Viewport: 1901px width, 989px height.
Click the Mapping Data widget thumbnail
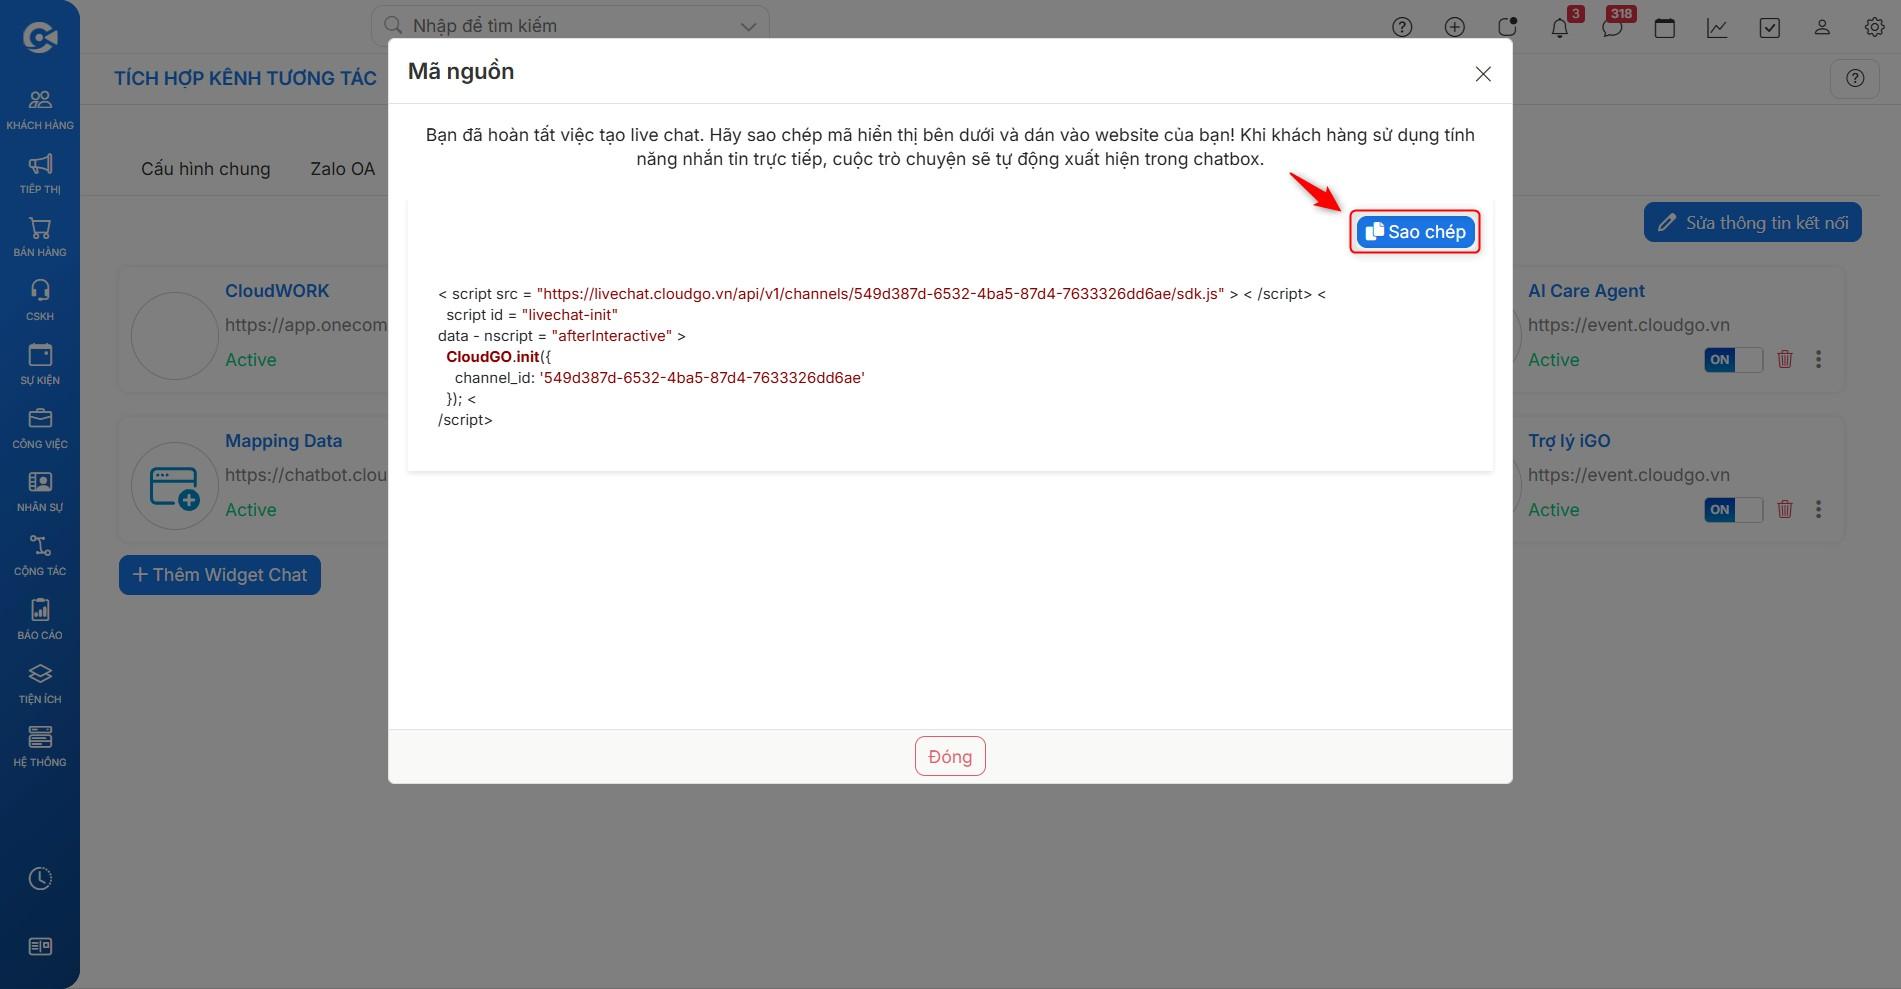(175, 486)
